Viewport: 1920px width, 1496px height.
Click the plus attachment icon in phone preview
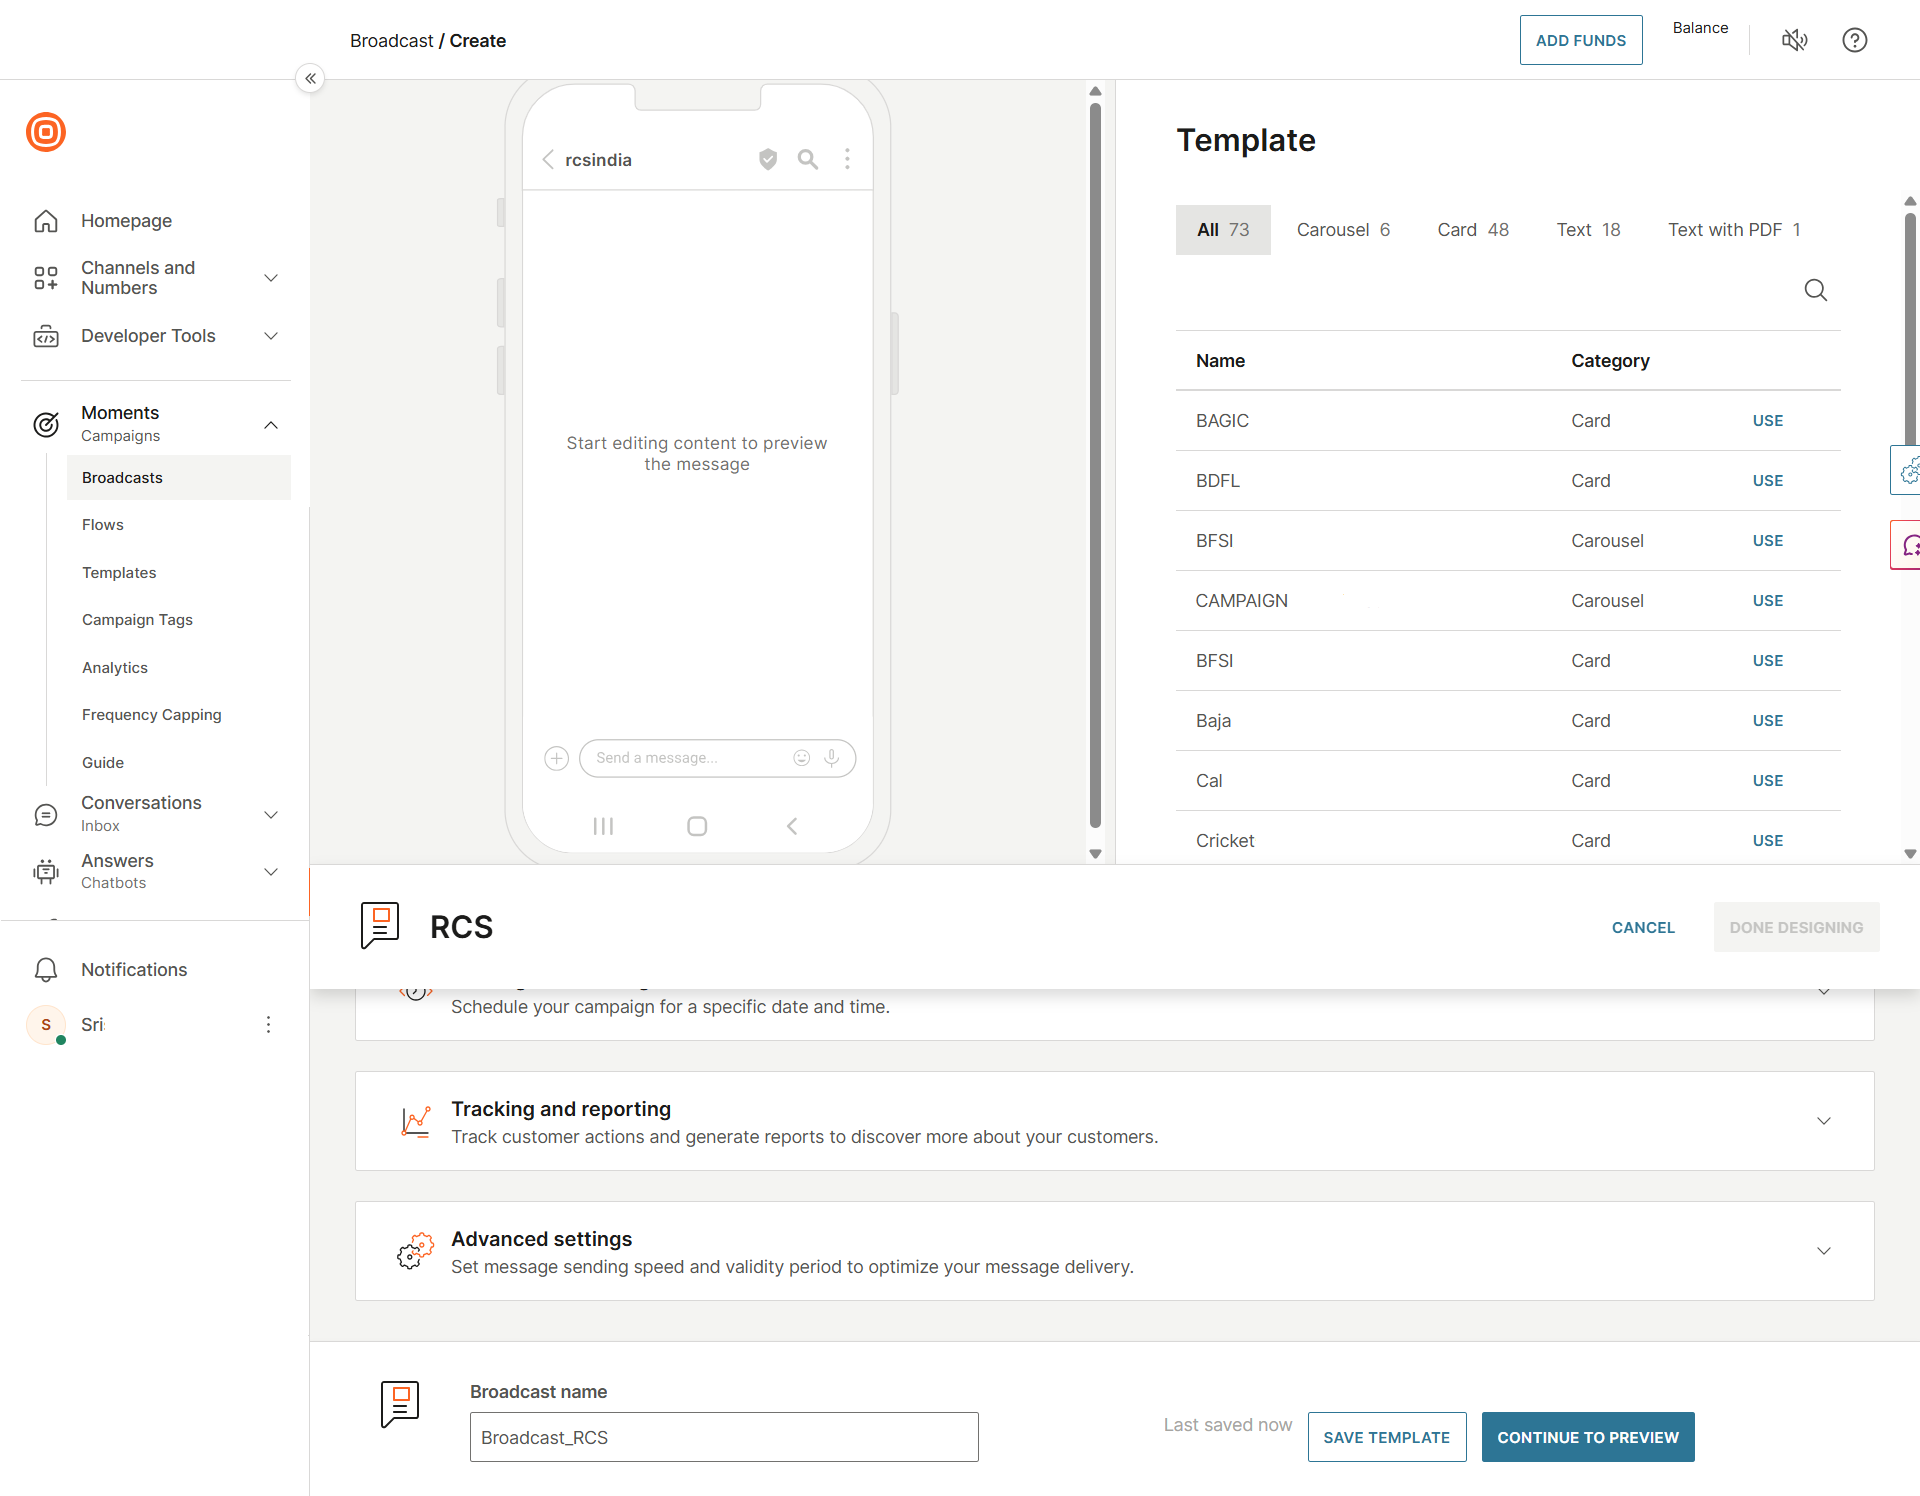coord(556,758)
